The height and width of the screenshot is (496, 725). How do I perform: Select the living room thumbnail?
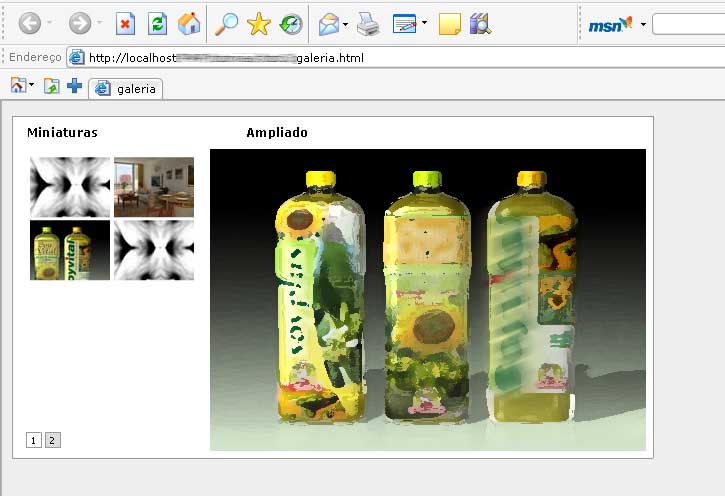pyautogui.click(x=153, y=187)
